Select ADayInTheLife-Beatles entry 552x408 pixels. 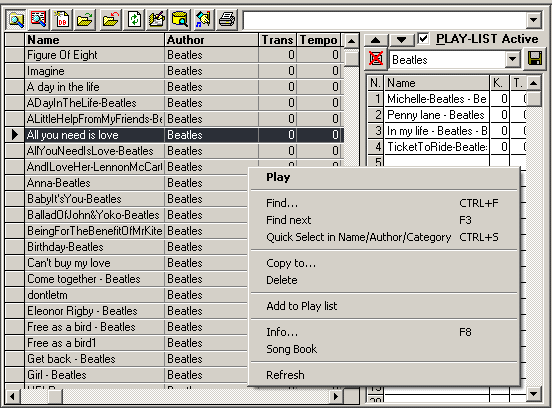[94, 103]
